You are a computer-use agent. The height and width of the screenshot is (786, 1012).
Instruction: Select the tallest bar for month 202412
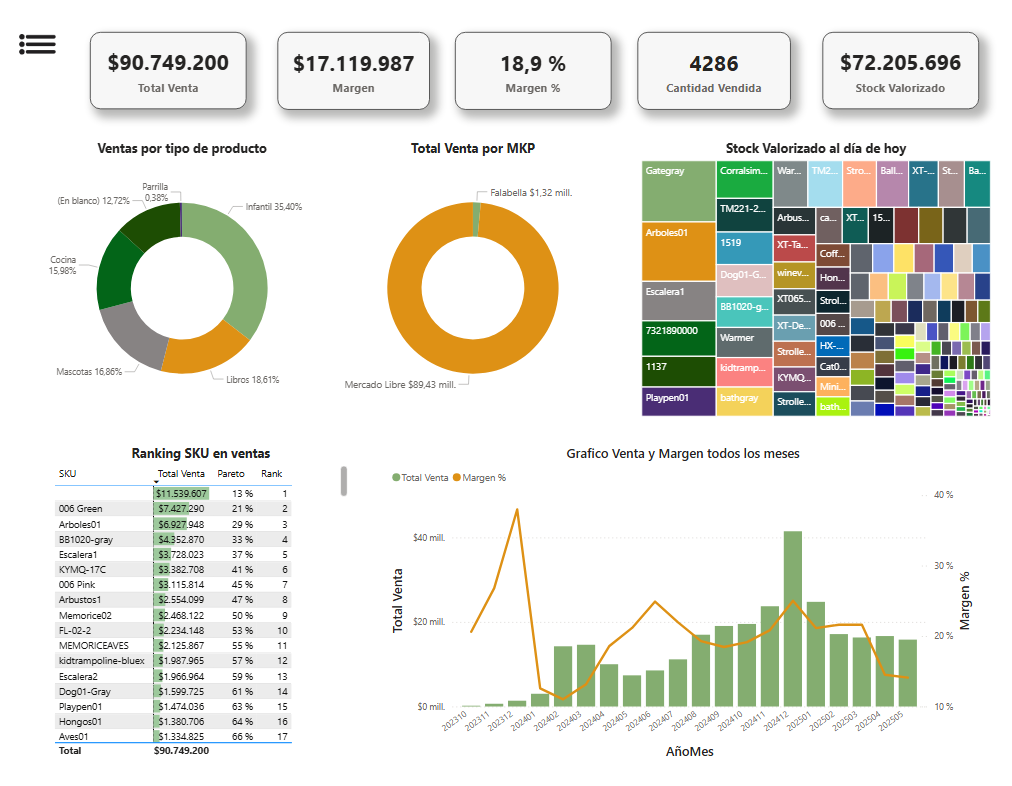[x=793, y=620]
